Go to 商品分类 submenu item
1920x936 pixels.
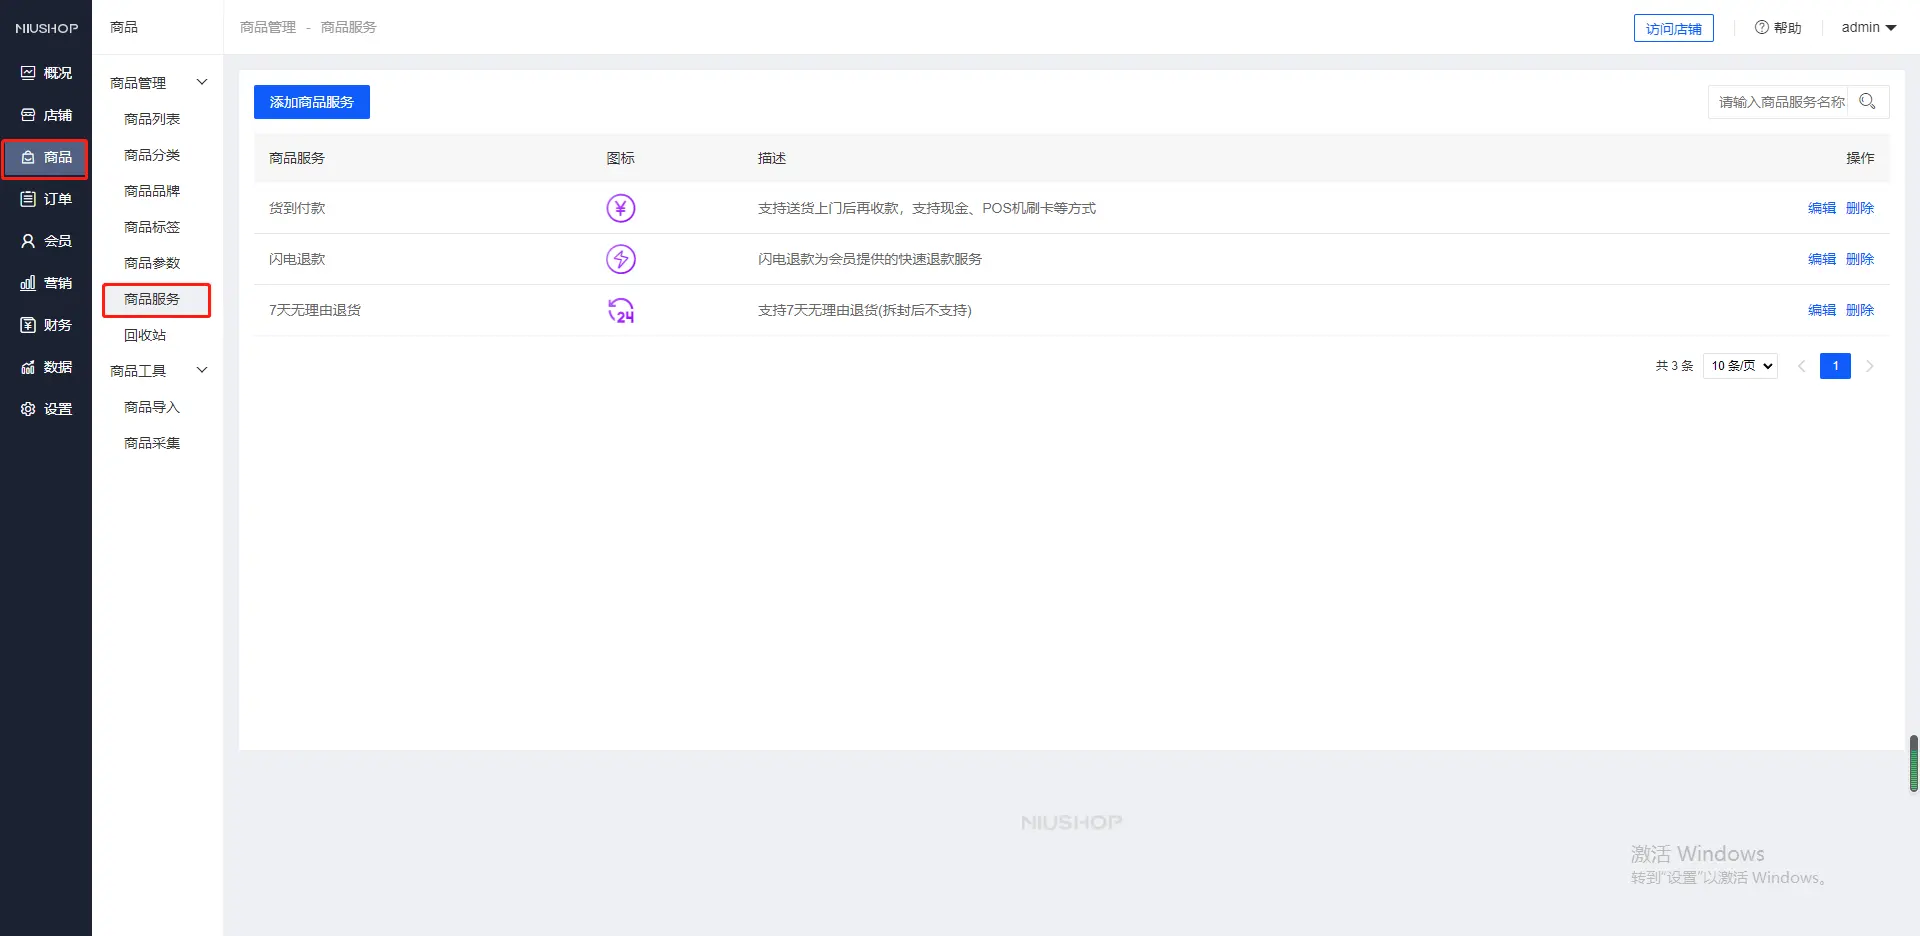click(x=152, y=155)
